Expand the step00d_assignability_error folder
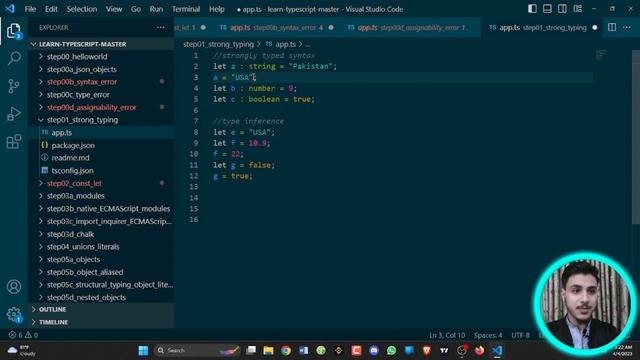640x360 pixels. 101,107
